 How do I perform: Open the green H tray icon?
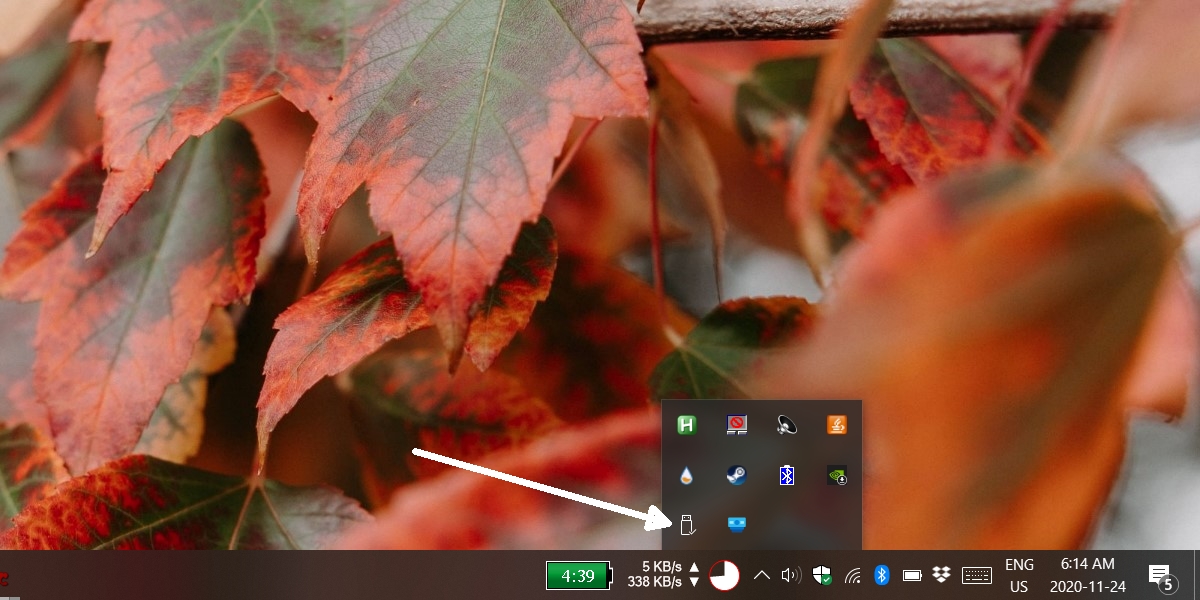pyautogui.click(x=687, y=426)
